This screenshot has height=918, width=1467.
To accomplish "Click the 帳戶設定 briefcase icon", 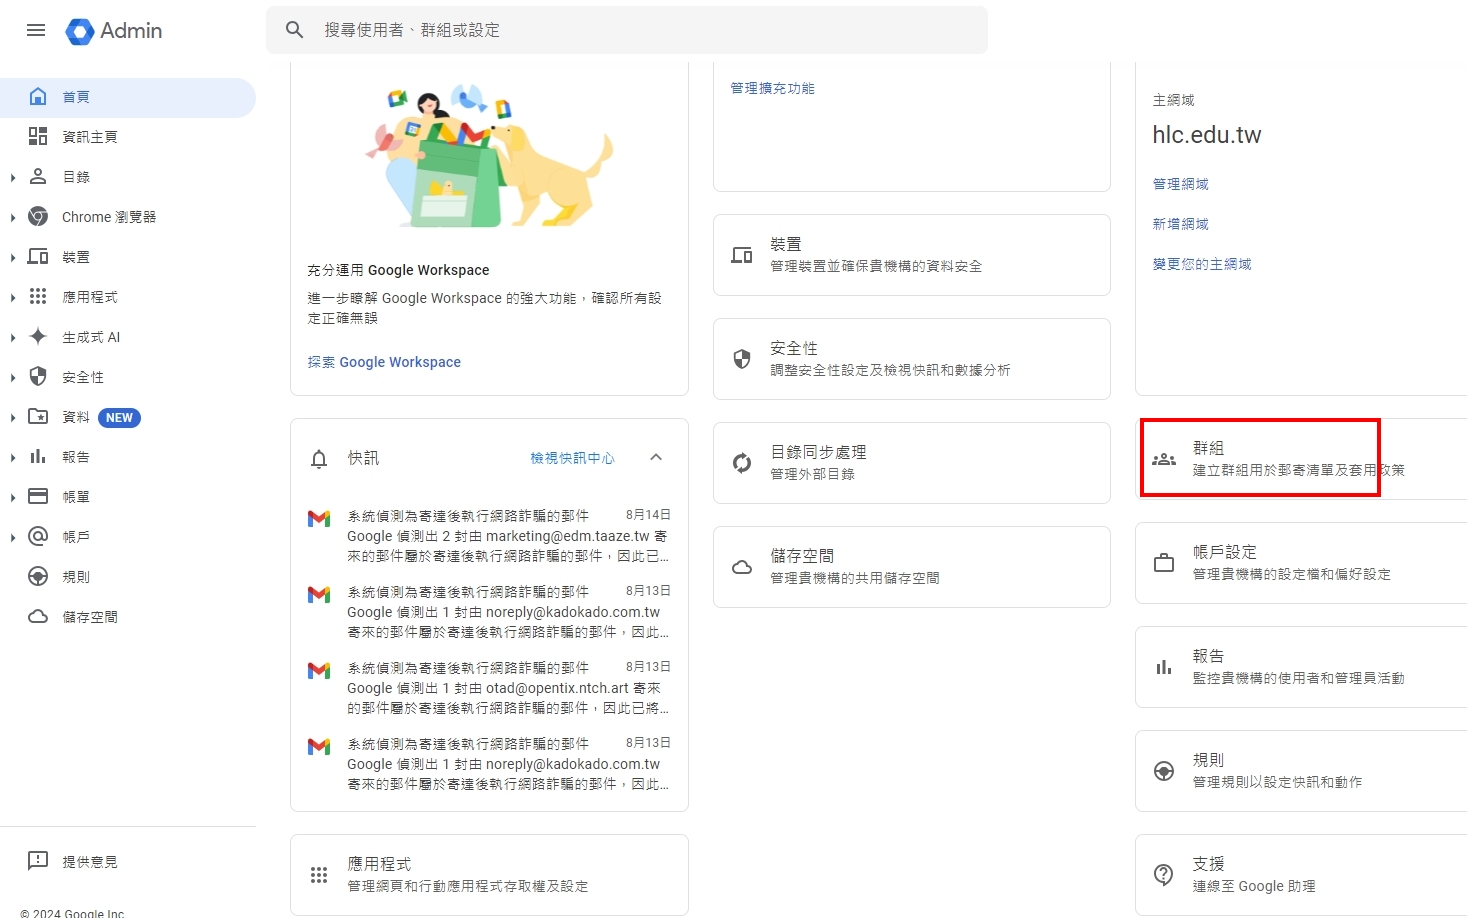I will coord(1164,563).
